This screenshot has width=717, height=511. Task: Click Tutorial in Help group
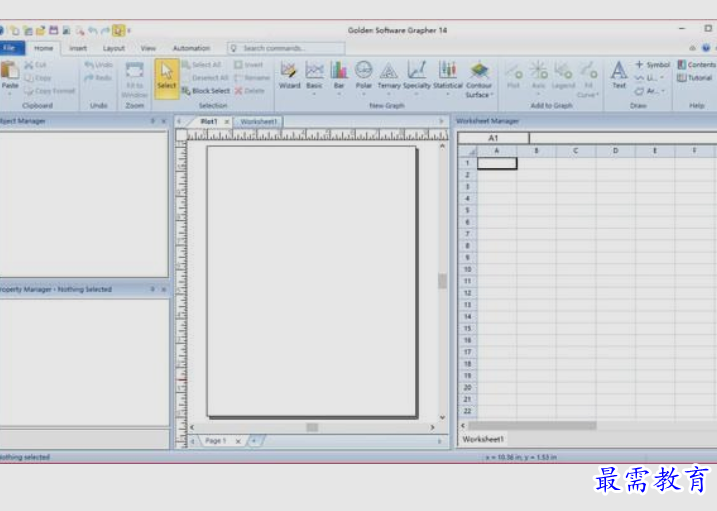(695, 78)
